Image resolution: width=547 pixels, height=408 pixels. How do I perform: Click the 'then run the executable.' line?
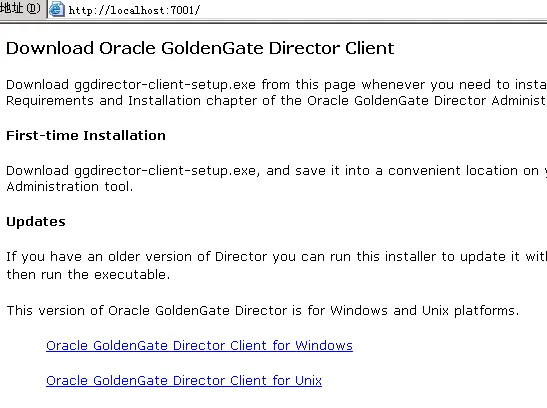click(x=88, y=274)
